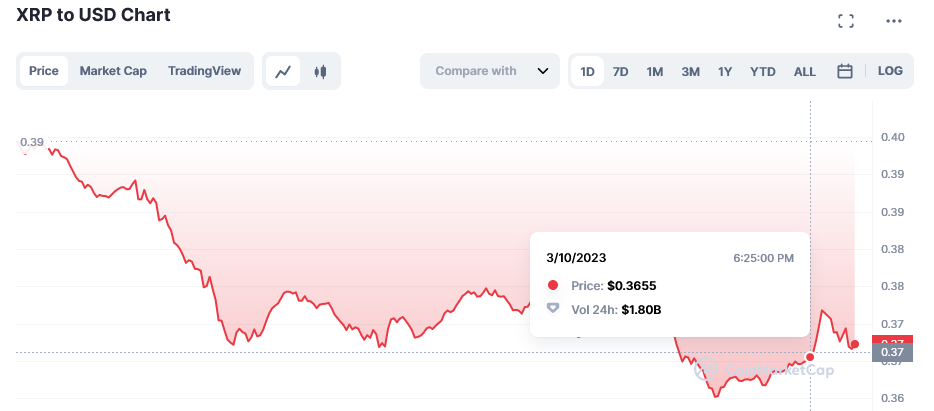
Task: Open fullscreen chart mode icon
Action: (846, 21)
